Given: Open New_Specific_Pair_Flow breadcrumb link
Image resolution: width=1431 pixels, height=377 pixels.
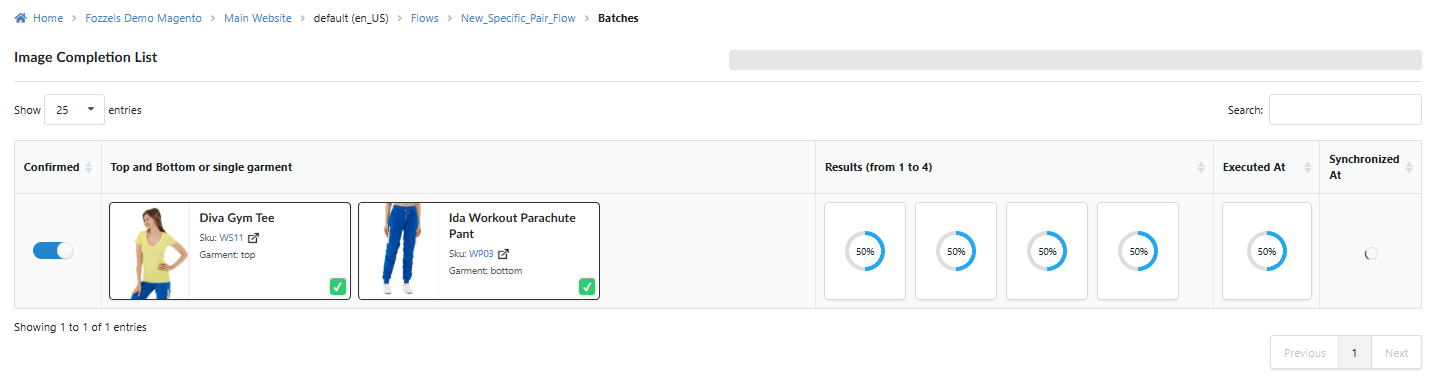Looking at the screenshot, I should tap(518, 18).
